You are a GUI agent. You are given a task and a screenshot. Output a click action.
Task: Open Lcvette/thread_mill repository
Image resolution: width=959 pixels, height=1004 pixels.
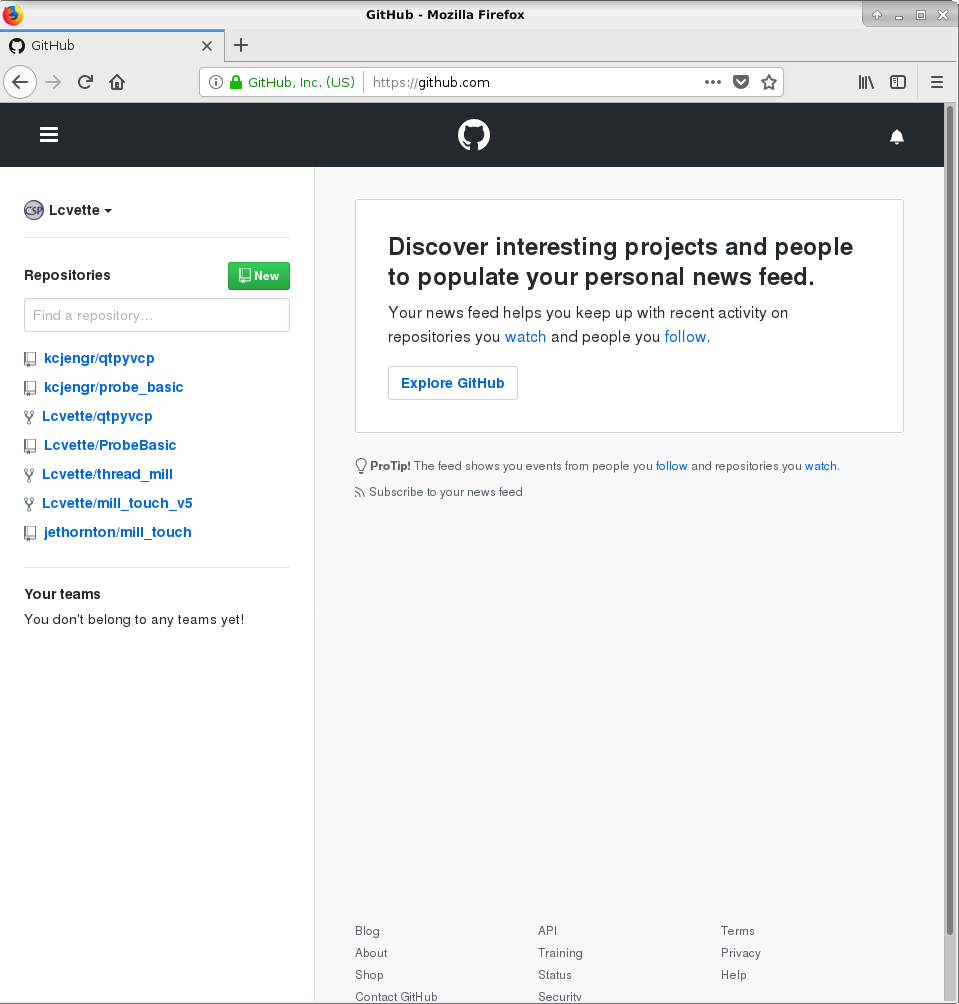(x=108, y=474)
